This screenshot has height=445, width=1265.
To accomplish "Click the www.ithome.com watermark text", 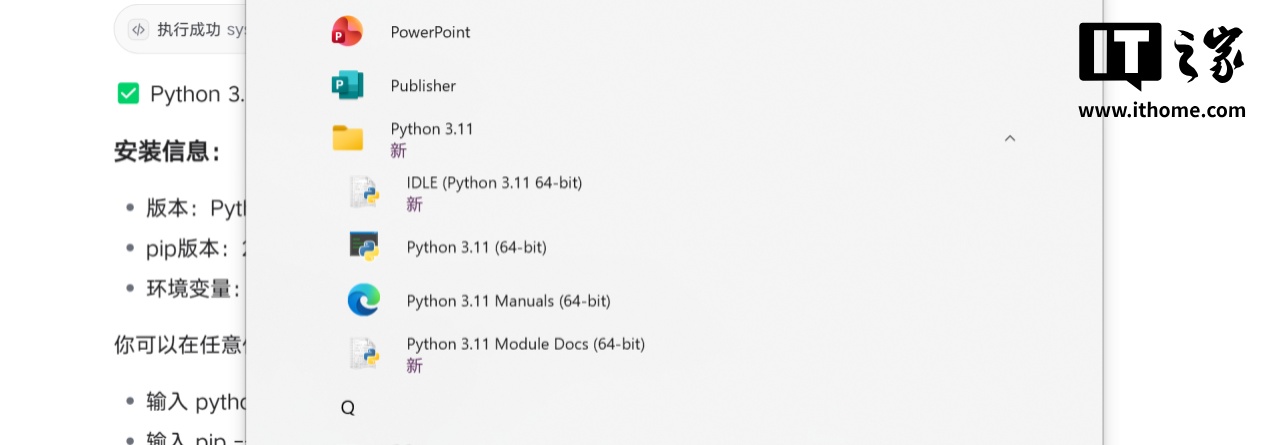I will pos(1161,110).
